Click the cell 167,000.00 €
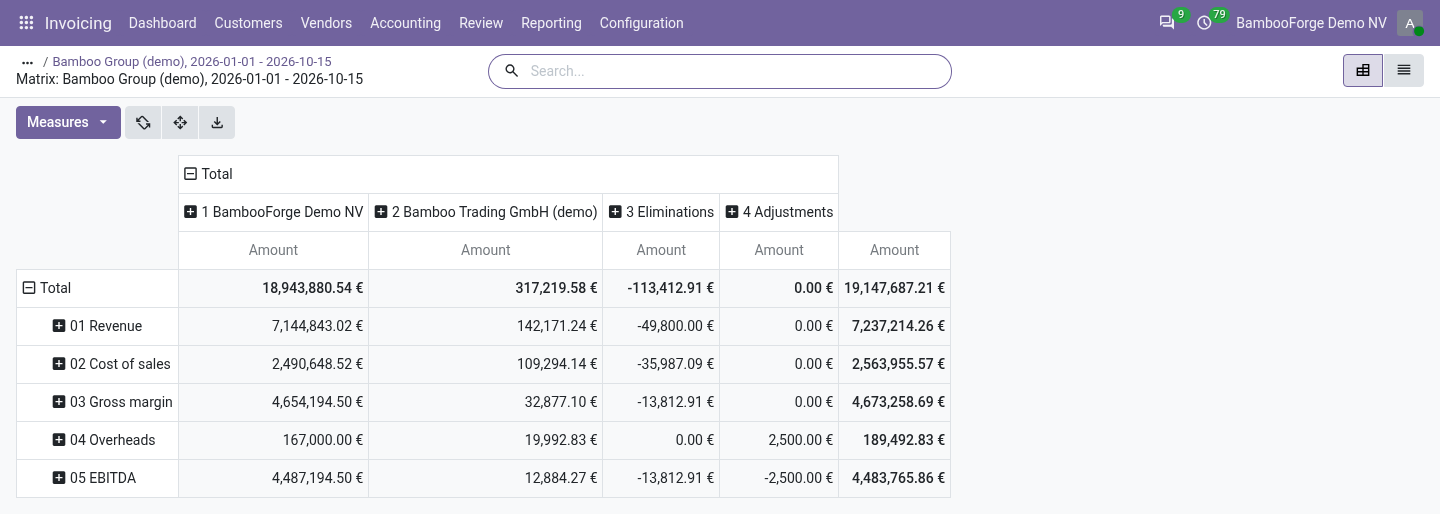This screenshot has width=1440, height=514. pyautogui.click(x=273, y=440)
